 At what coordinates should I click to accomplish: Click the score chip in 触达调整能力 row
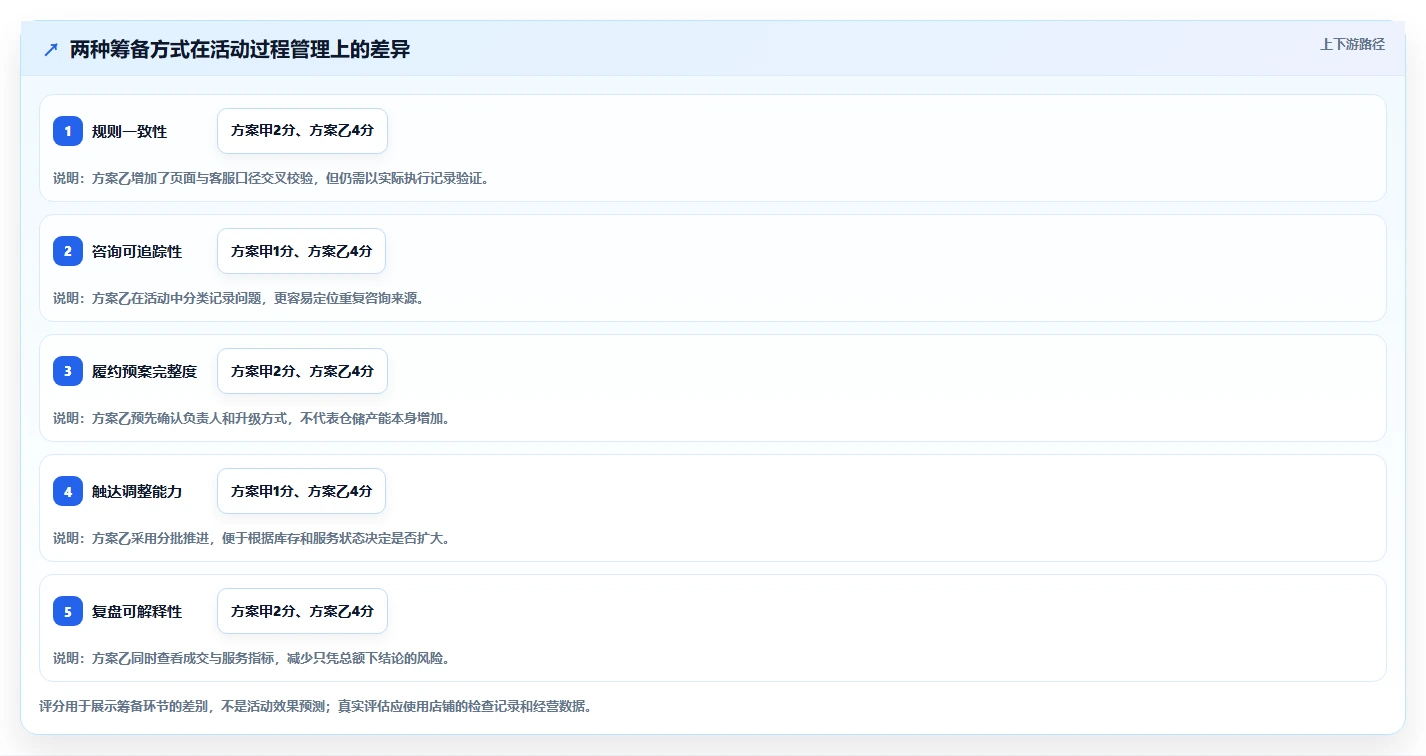[301, 491]
